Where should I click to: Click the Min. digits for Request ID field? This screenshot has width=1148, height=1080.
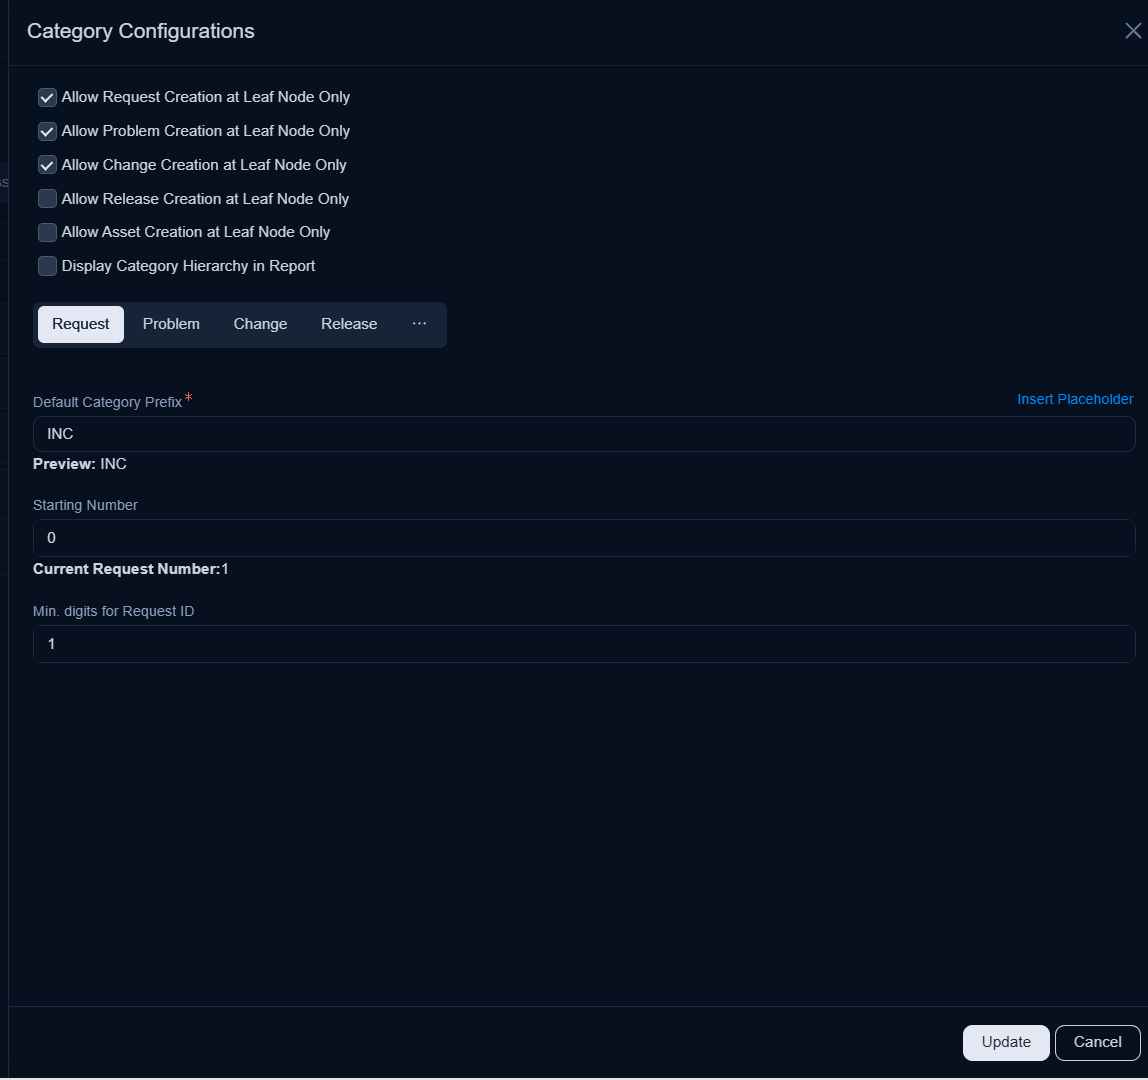point(584,644)
